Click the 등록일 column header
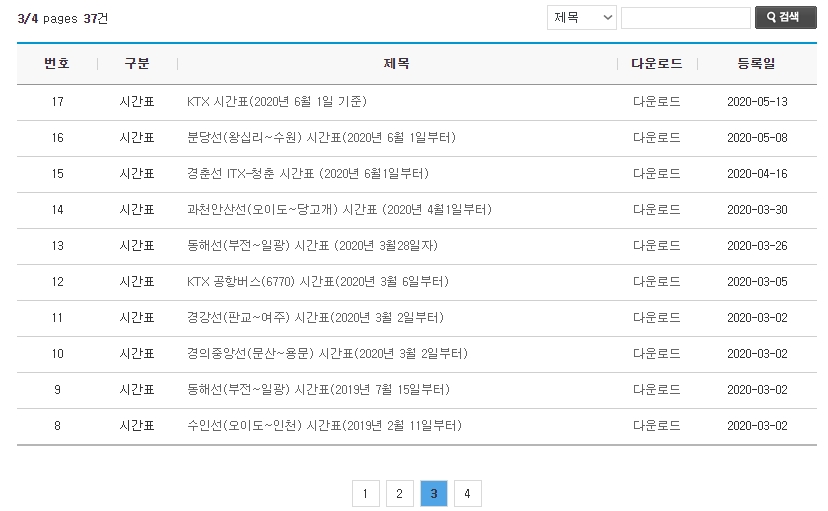 [757, 63]
